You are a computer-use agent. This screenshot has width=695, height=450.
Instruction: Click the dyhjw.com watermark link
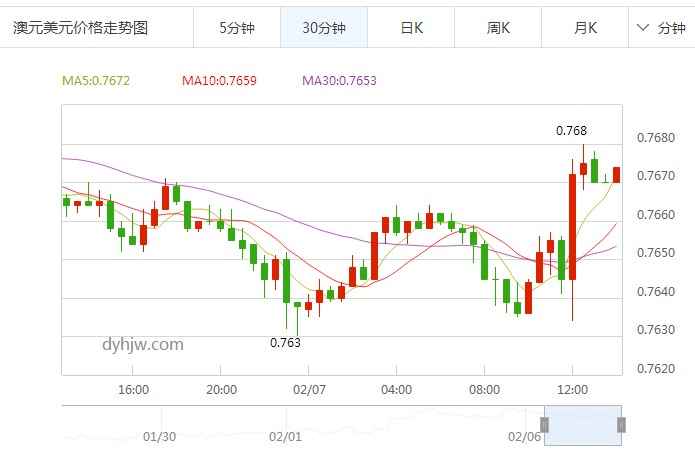tap(143, 345)
